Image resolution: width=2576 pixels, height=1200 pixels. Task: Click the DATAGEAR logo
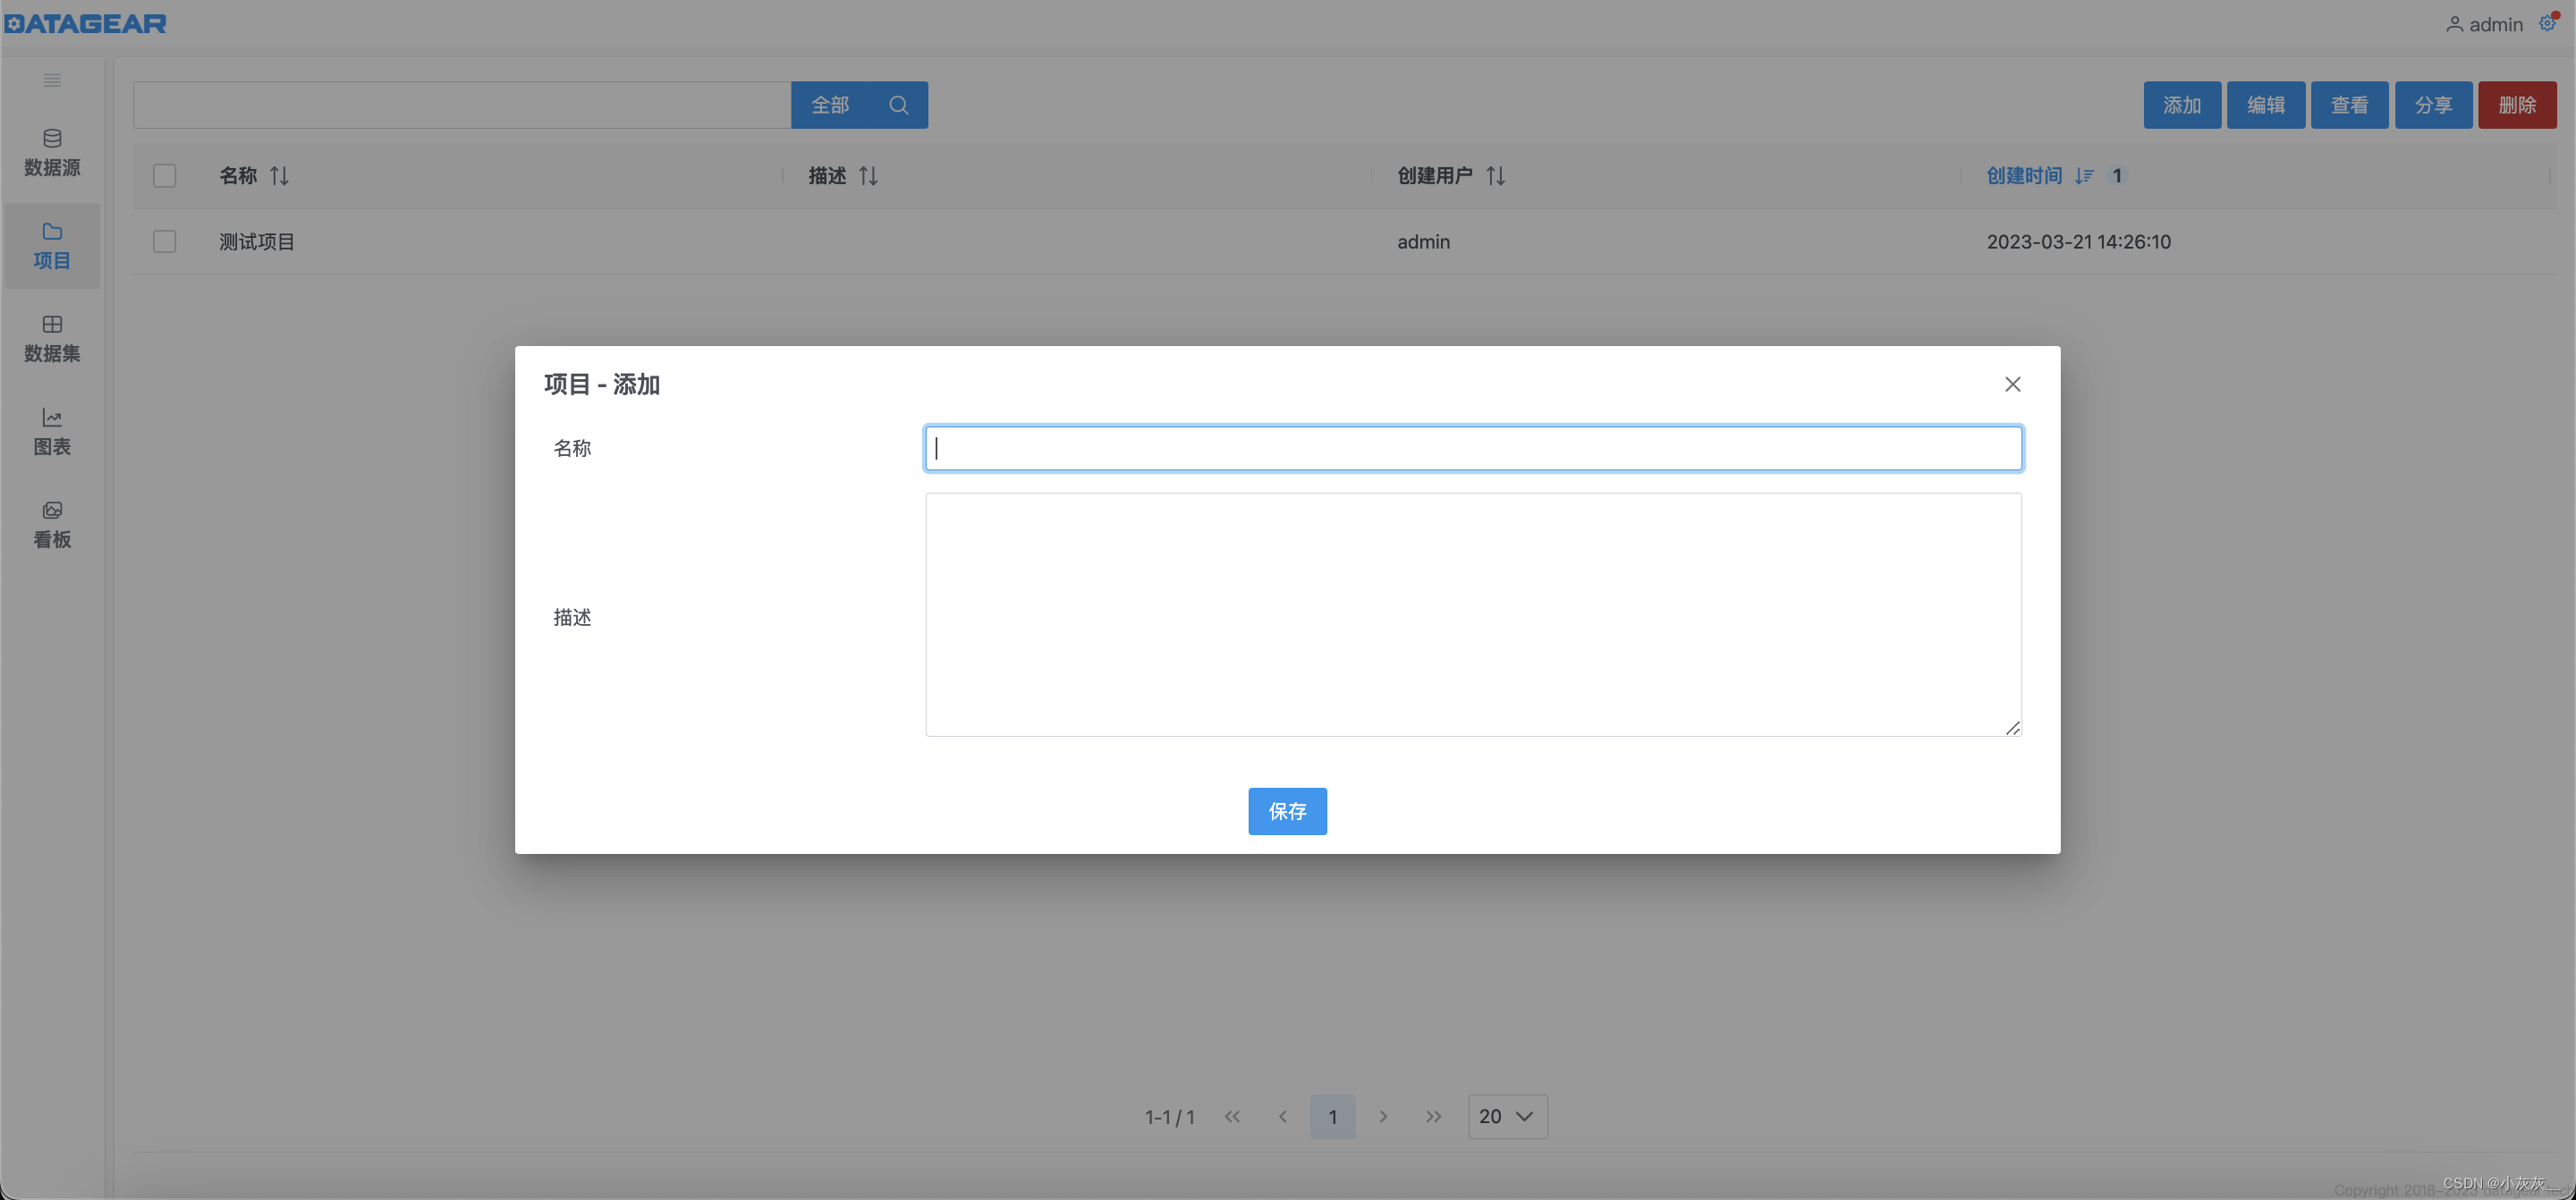85,23
